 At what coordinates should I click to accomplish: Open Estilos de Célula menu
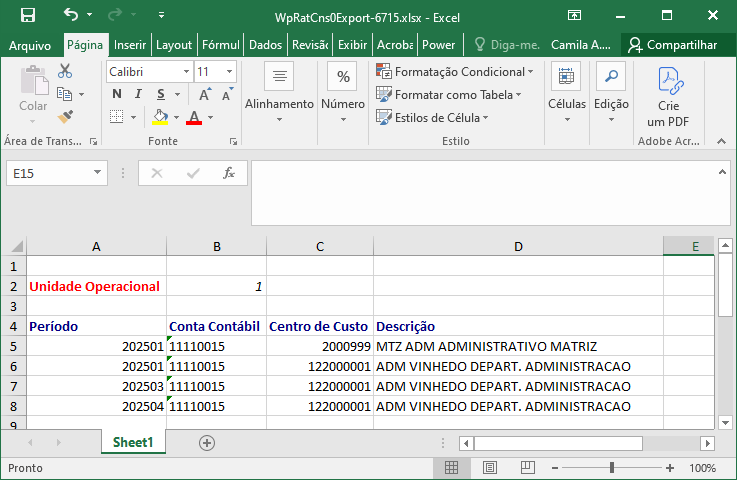[432, 117]
